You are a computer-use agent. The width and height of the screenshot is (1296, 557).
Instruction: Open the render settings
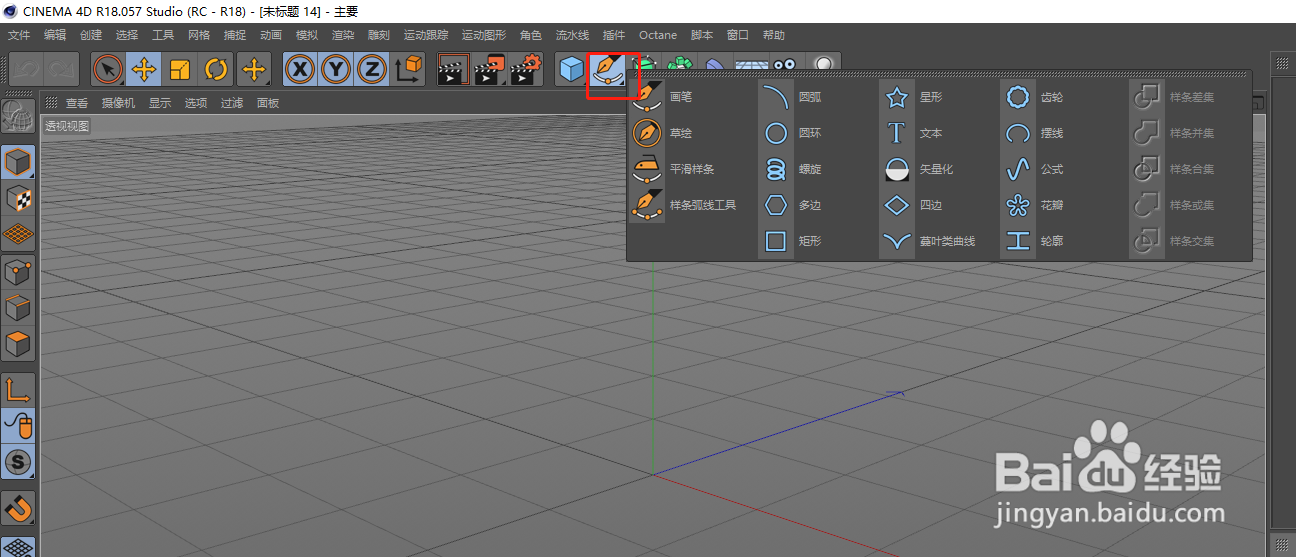point(525,69)
